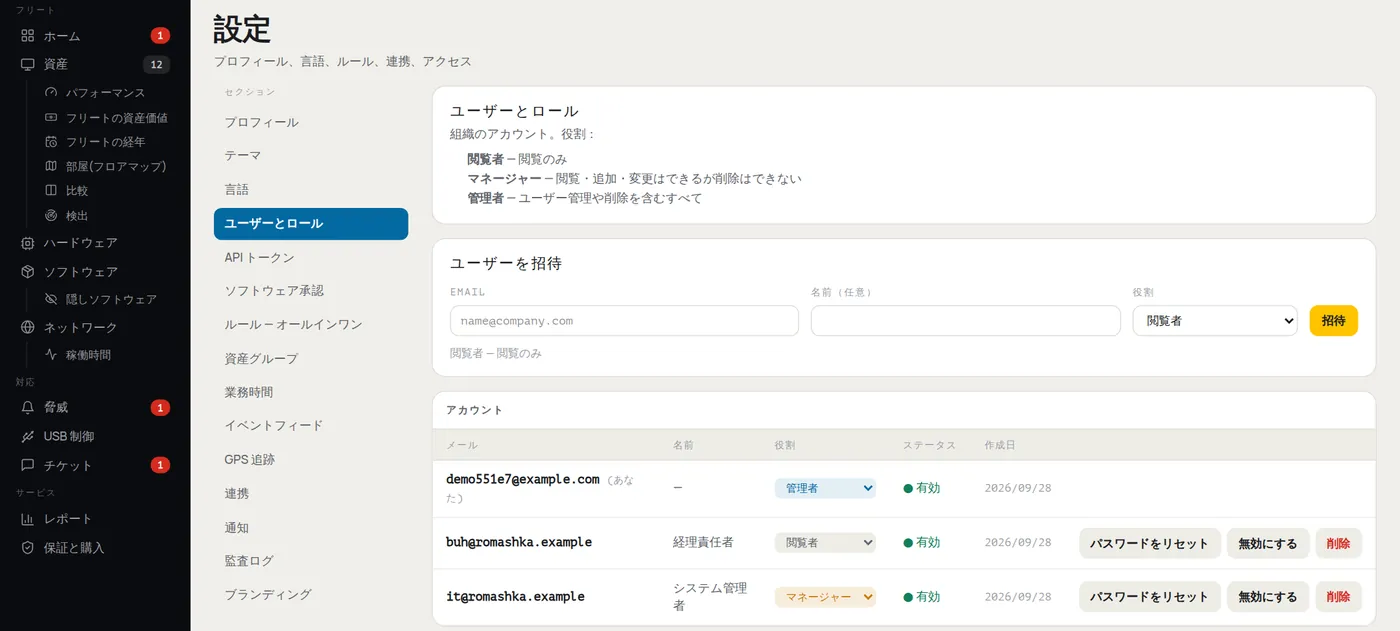1400x631 pixels.
Task: Focus the EMAIL input field
Action: coord(624,321)
